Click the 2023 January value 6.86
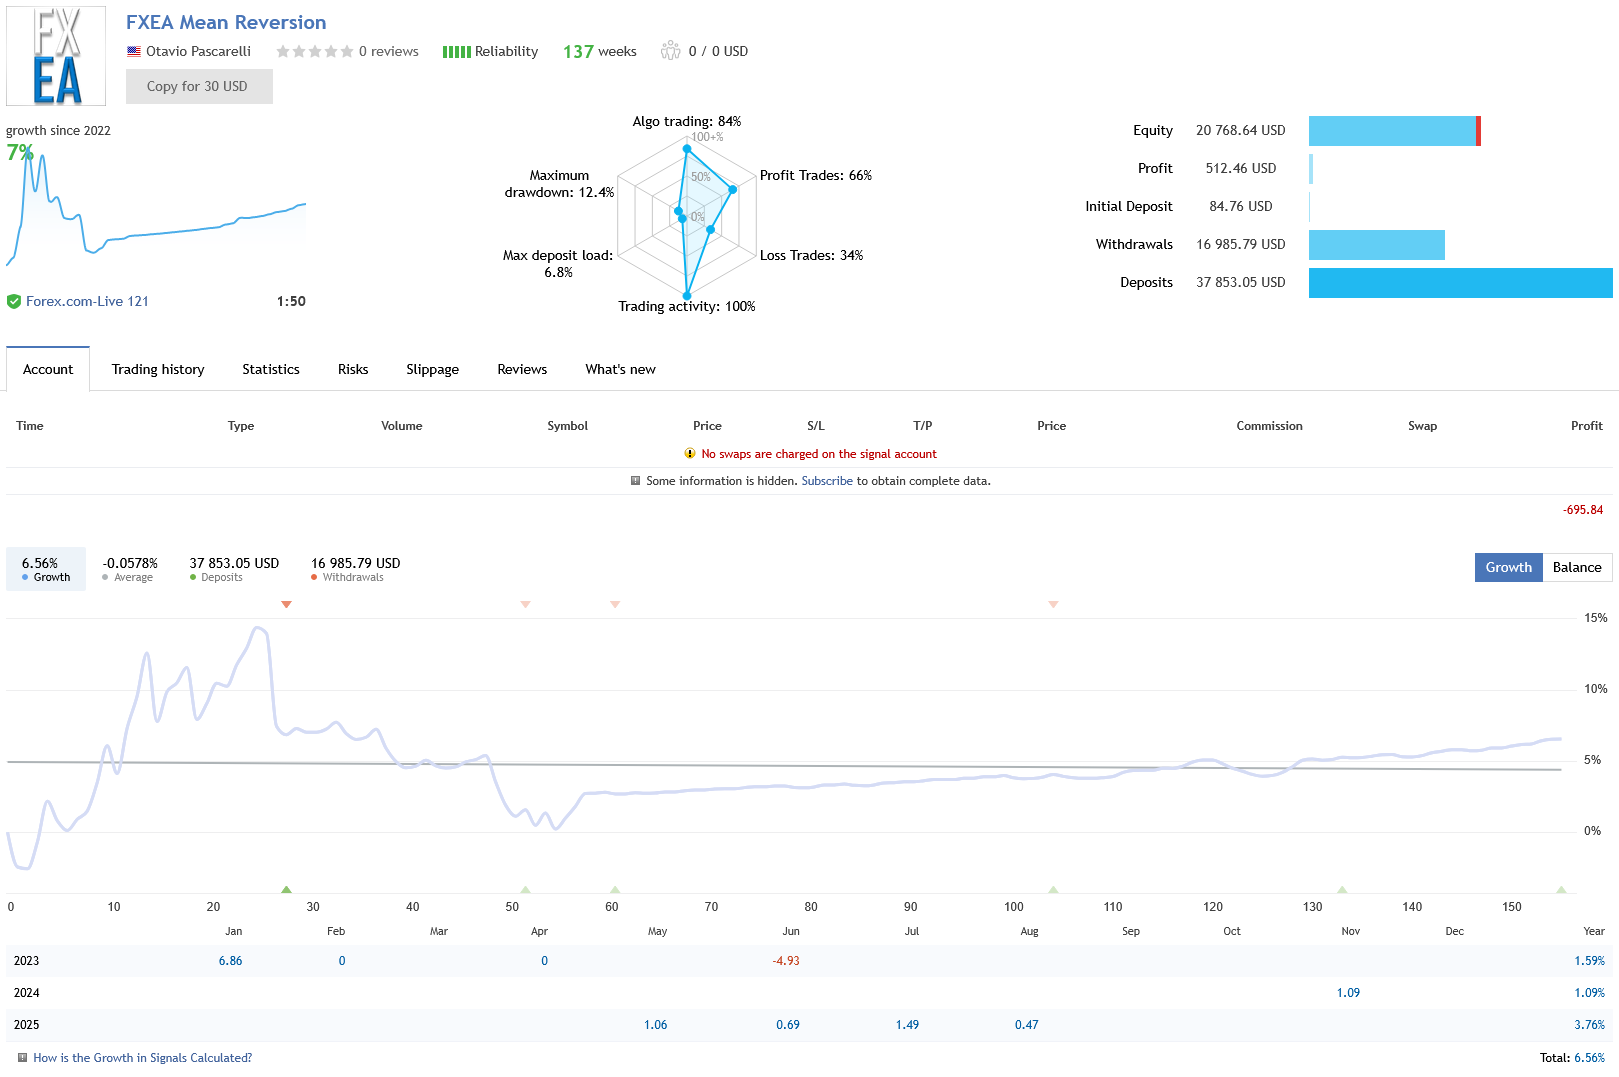Screen dimensions: 1619x1077 pos(231,961)
